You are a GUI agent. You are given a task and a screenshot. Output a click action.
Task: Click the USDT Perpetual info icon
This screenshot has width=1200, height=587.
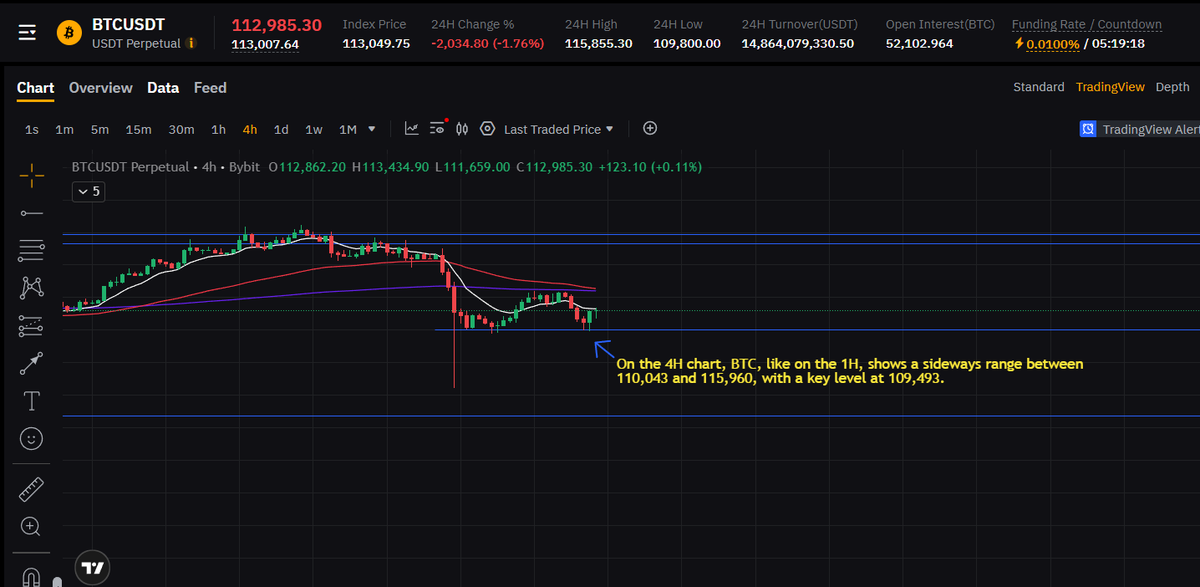(x=191, y=44)
